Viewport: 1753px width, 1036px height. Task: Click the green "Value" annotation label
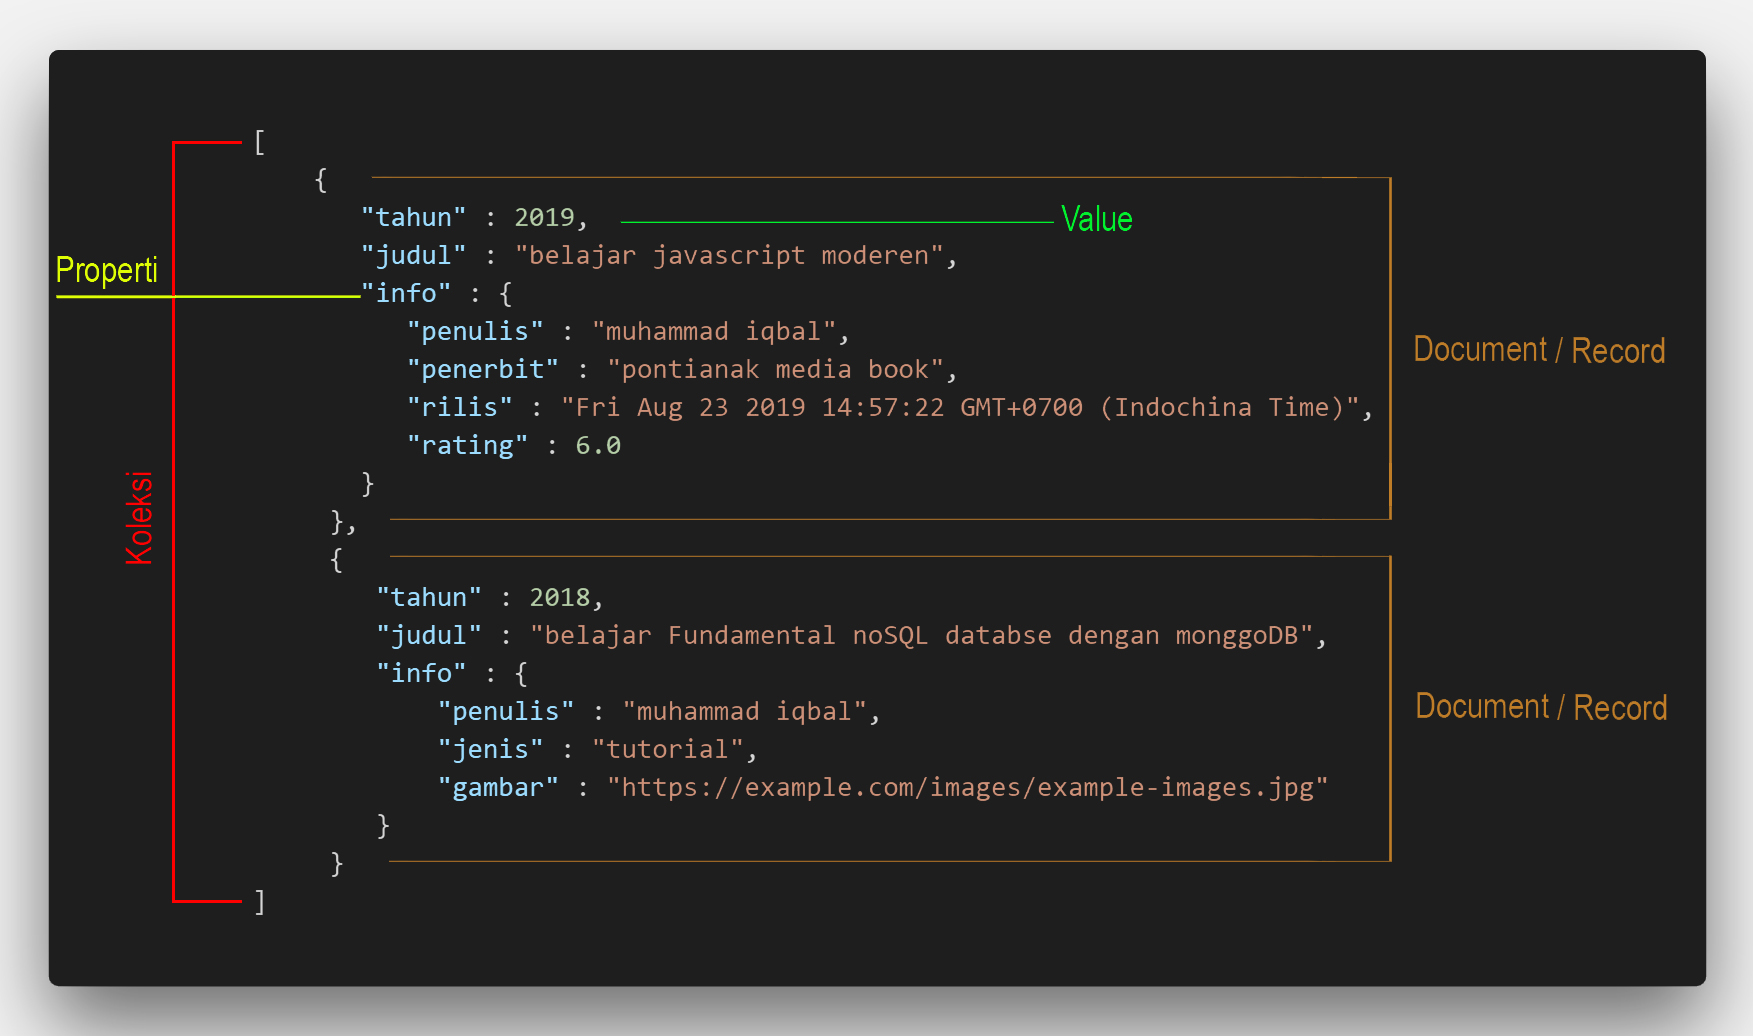(1096, 219)
